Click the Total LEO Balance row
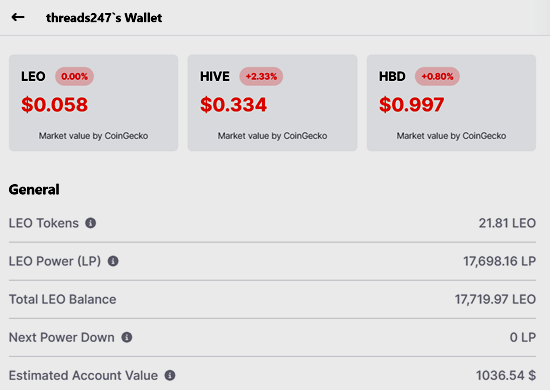The height and width of the screenshot is (390, 550). [x=272, y=300]
